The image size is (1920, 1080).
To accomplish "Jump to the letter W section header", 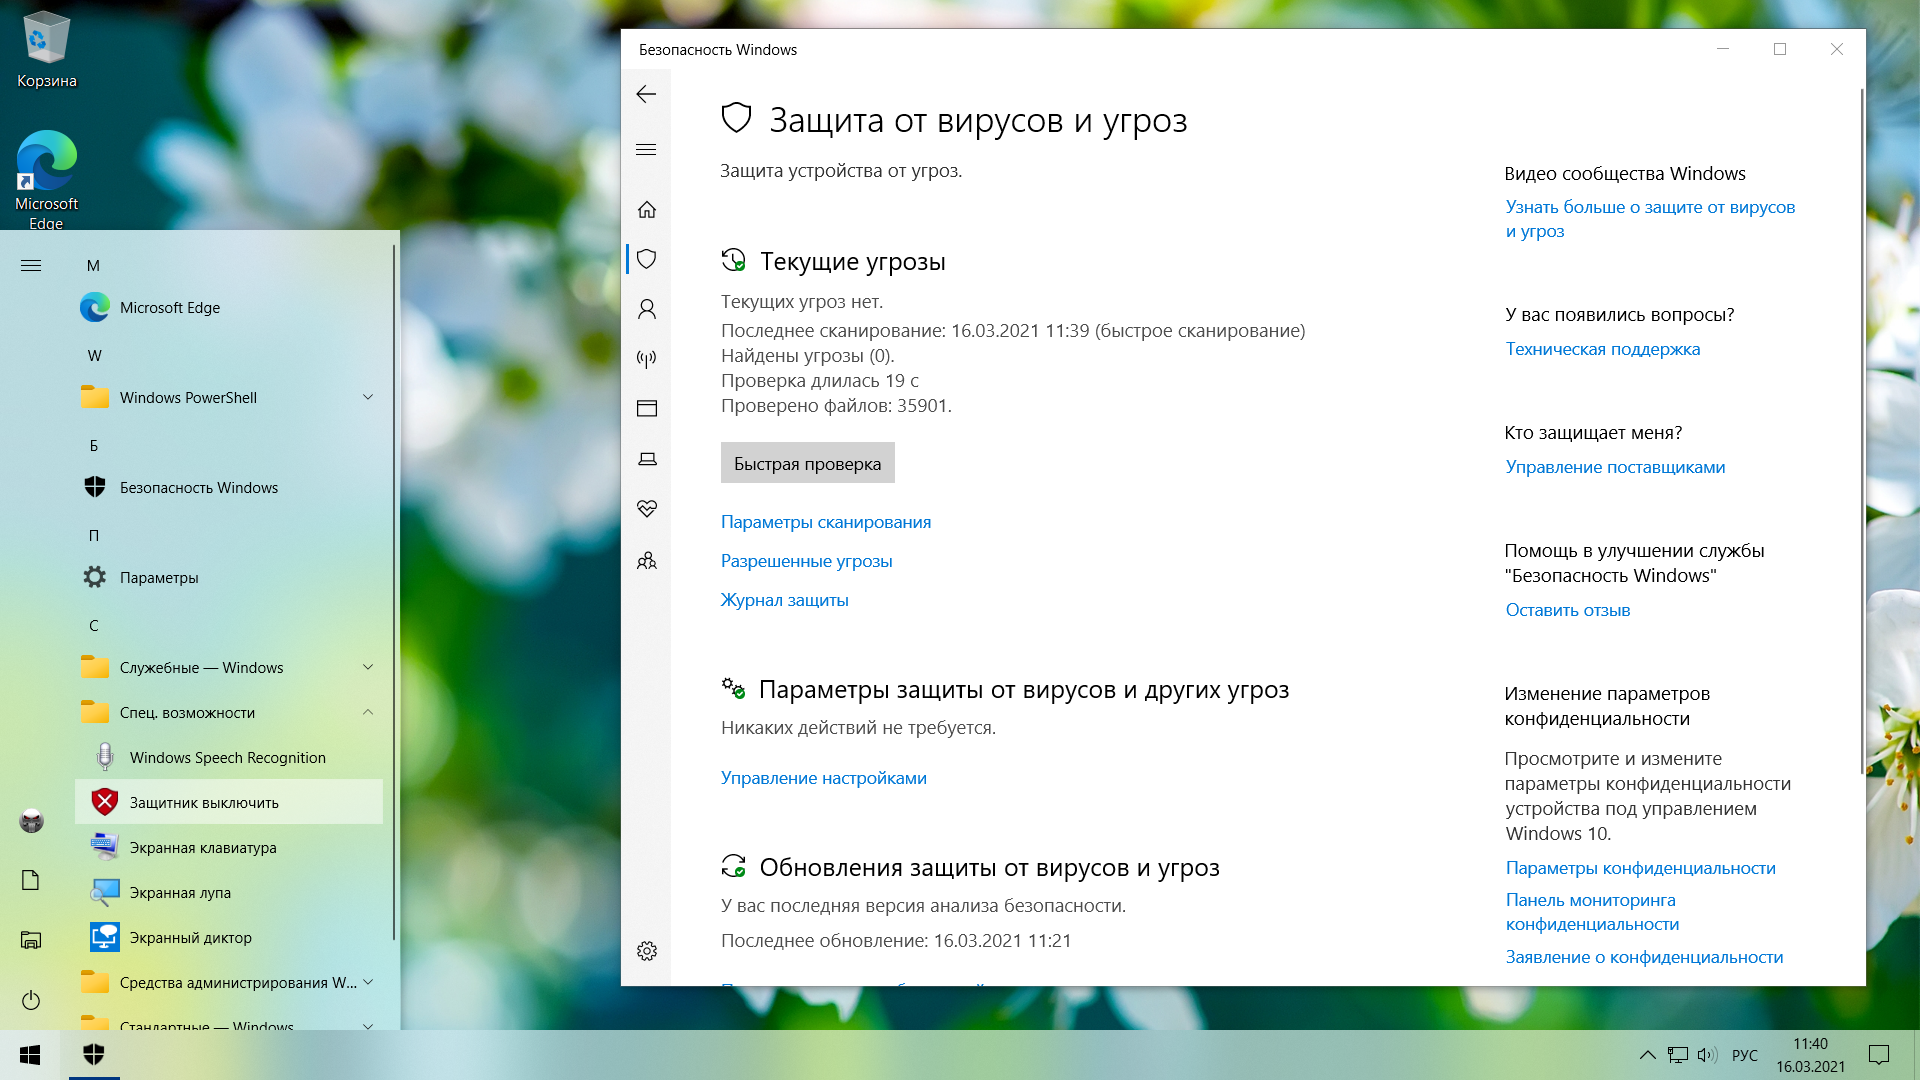I will point(94,356).
